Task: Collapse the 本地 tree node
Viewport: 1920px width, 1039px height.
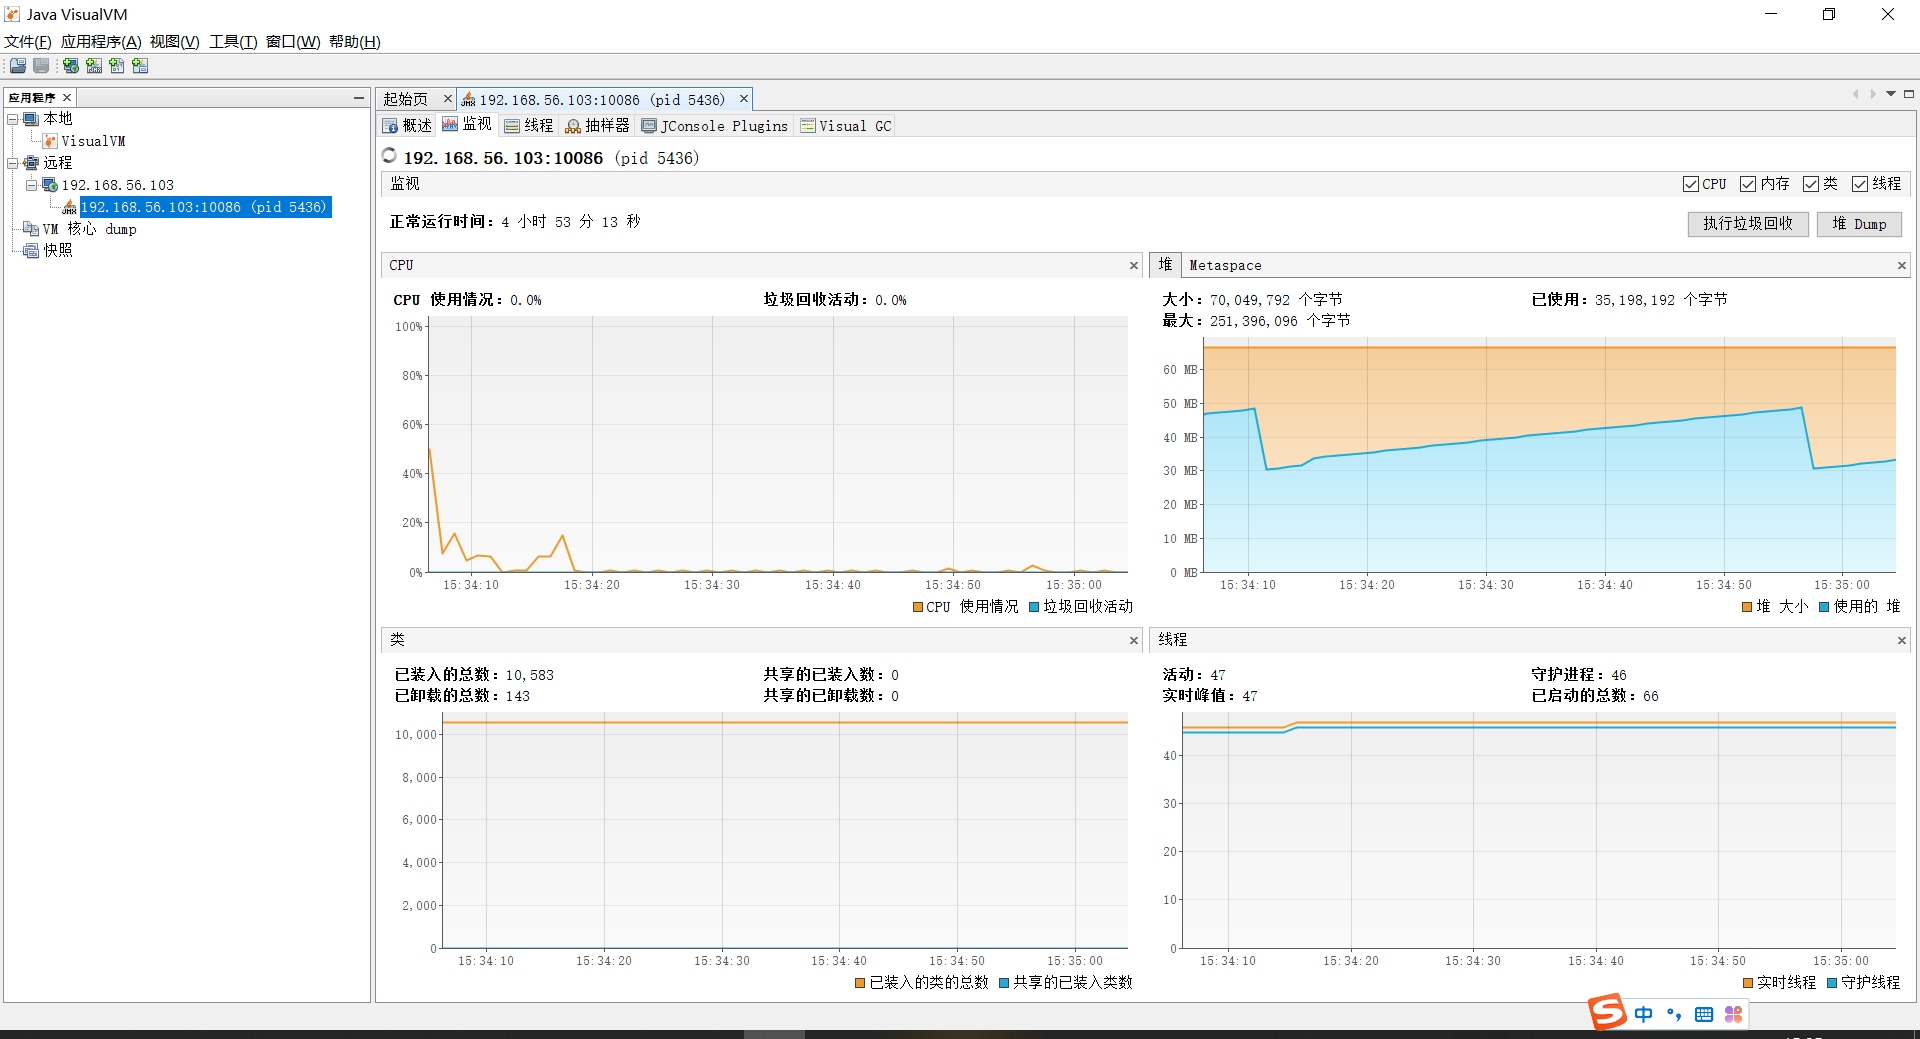Action: point(13,119)
